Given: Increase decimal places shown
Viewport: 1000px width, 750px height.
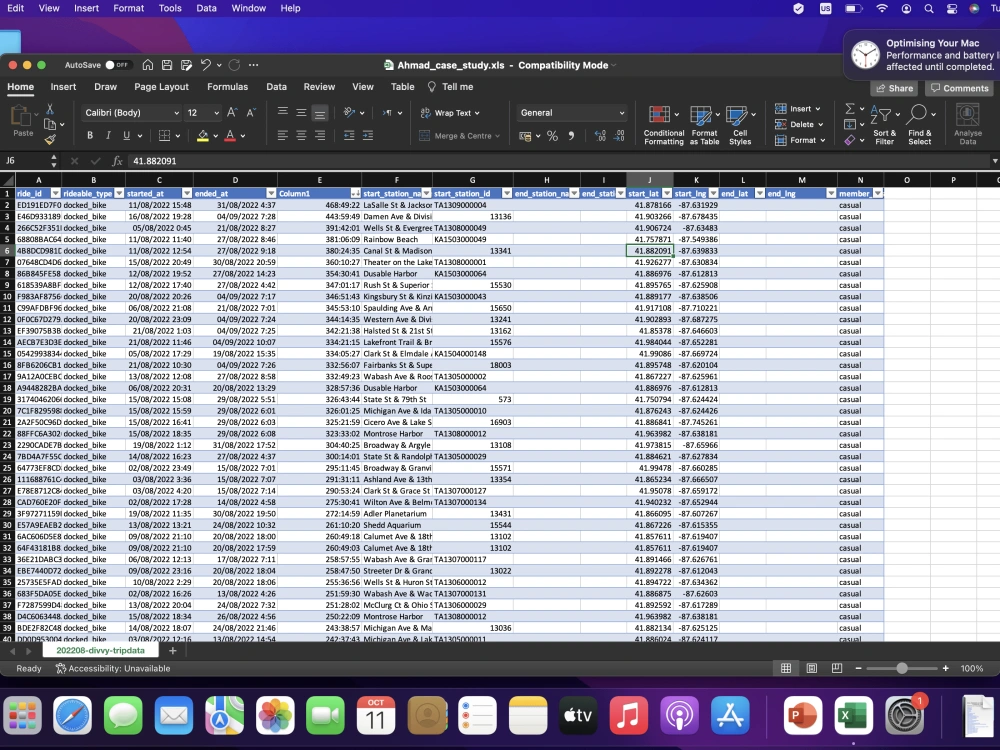Looking at the screenshot, I should tap(600, 136).
